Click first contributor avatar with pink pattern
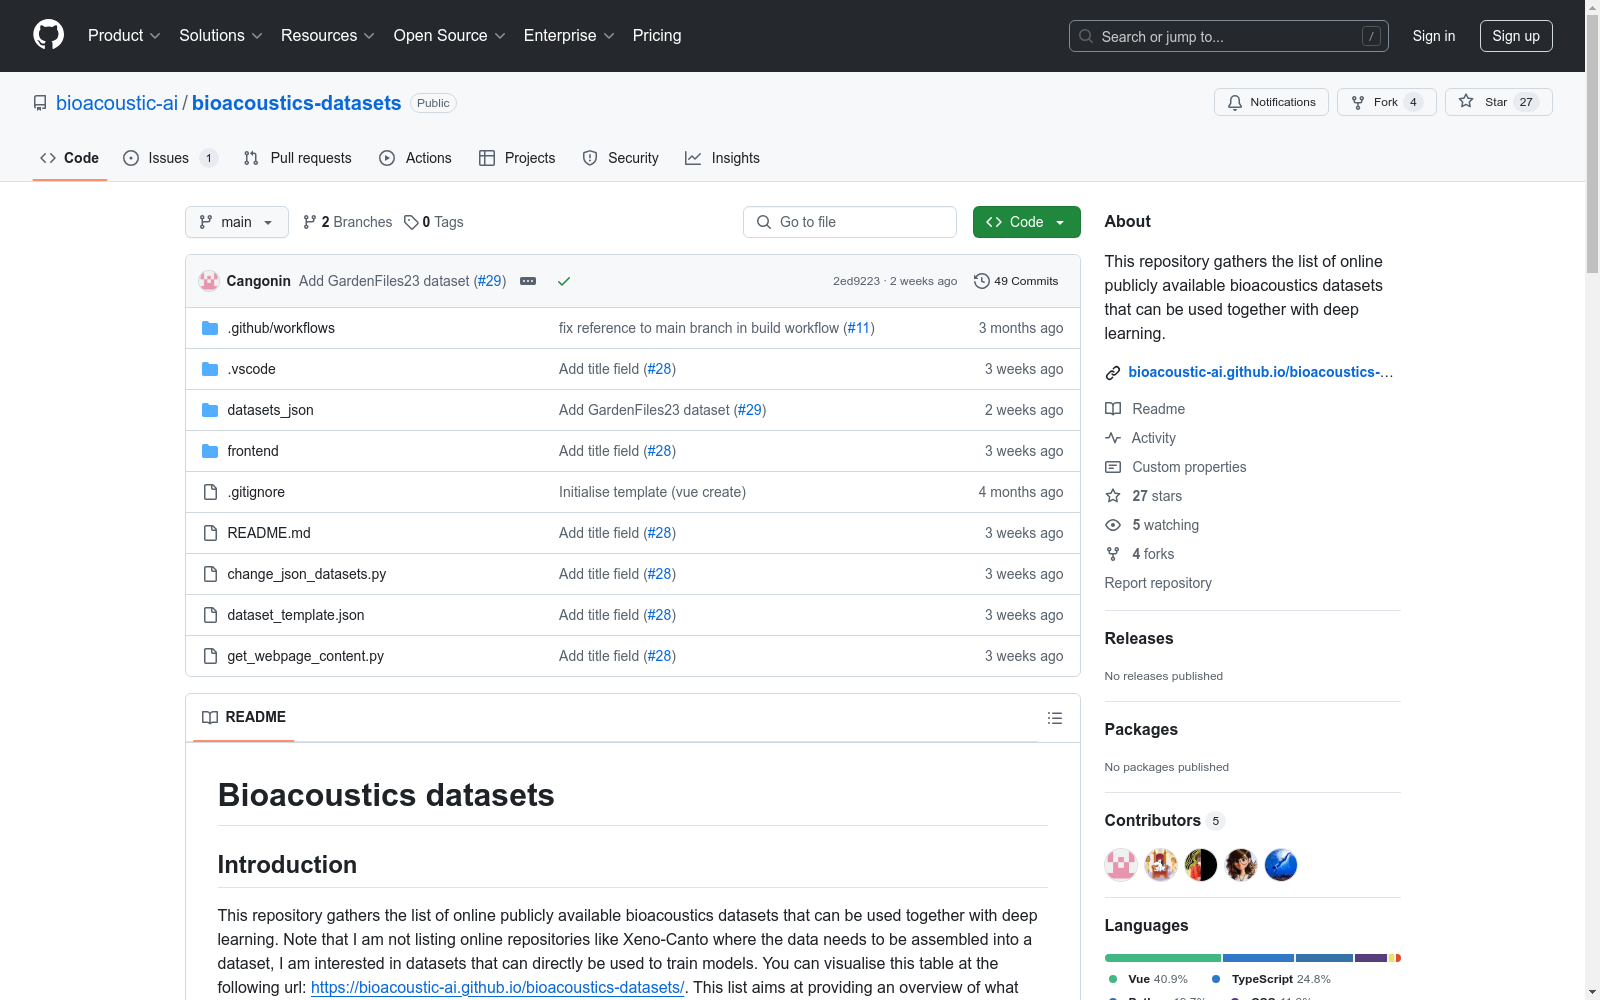The width and height of the screenshot is (1600, 1000). [1121, 865]
